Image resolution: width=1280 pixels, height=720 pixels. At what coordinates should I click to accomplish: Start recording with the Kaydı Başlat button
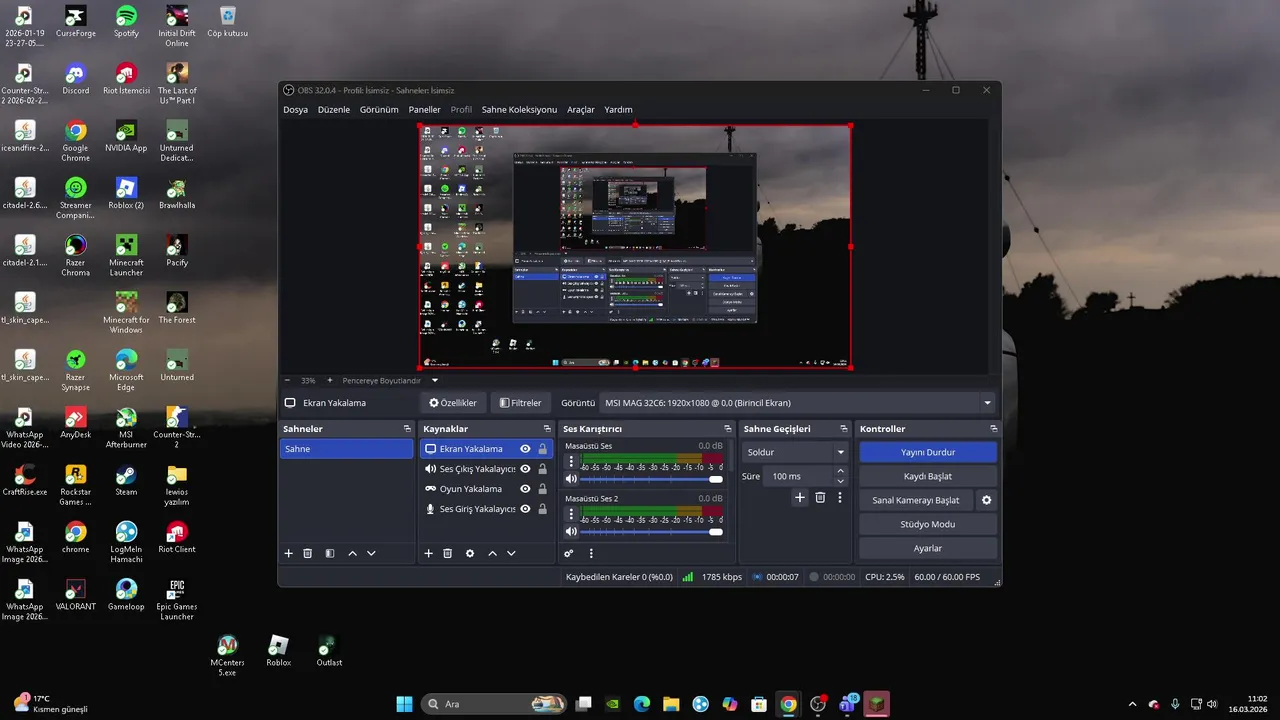(928, 476)
